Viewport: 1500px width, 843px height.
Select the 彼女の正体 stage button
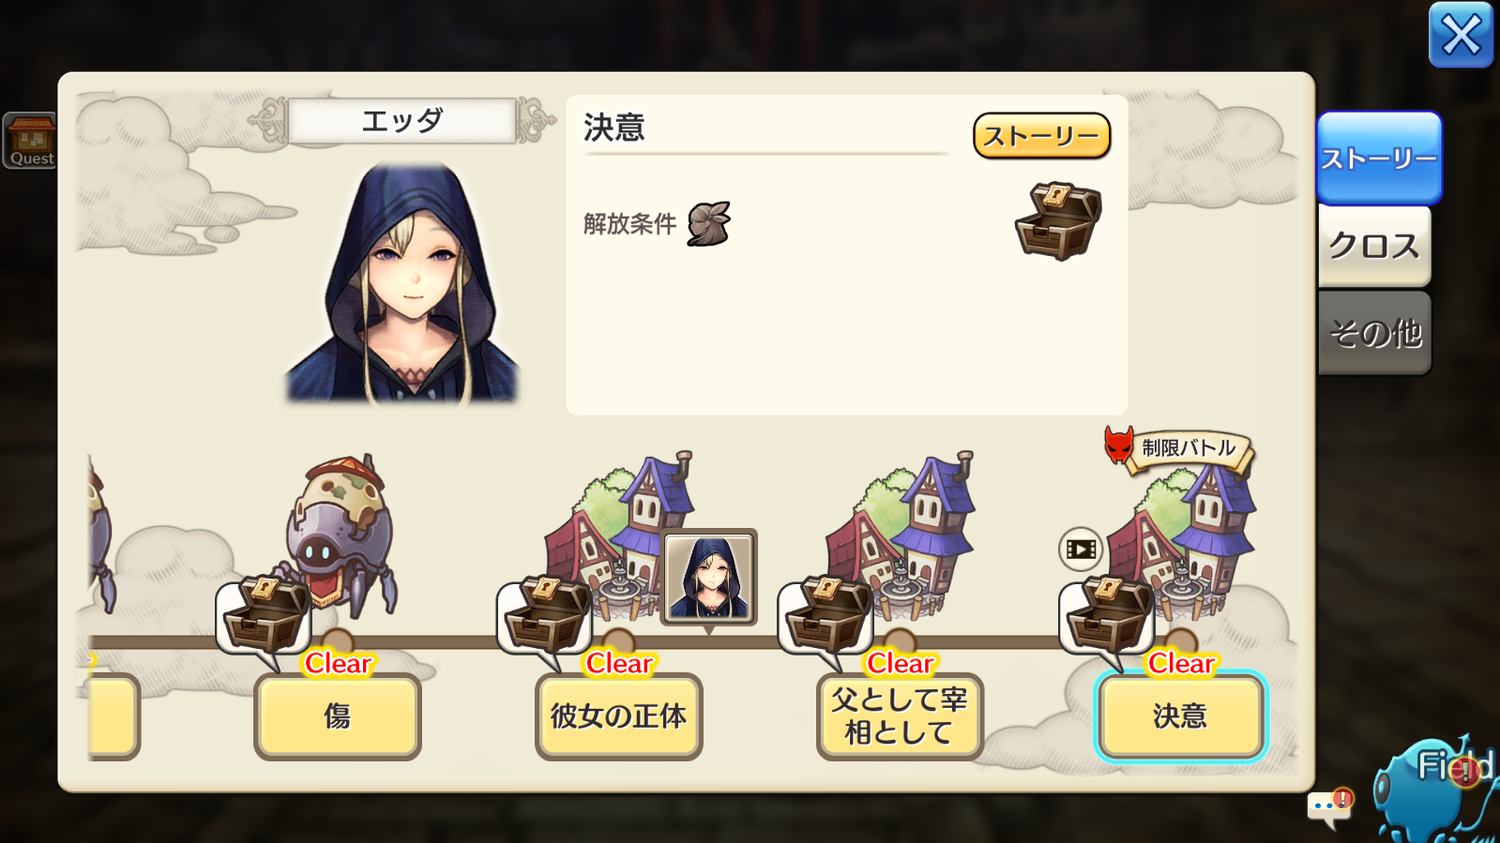click(618, 716)
